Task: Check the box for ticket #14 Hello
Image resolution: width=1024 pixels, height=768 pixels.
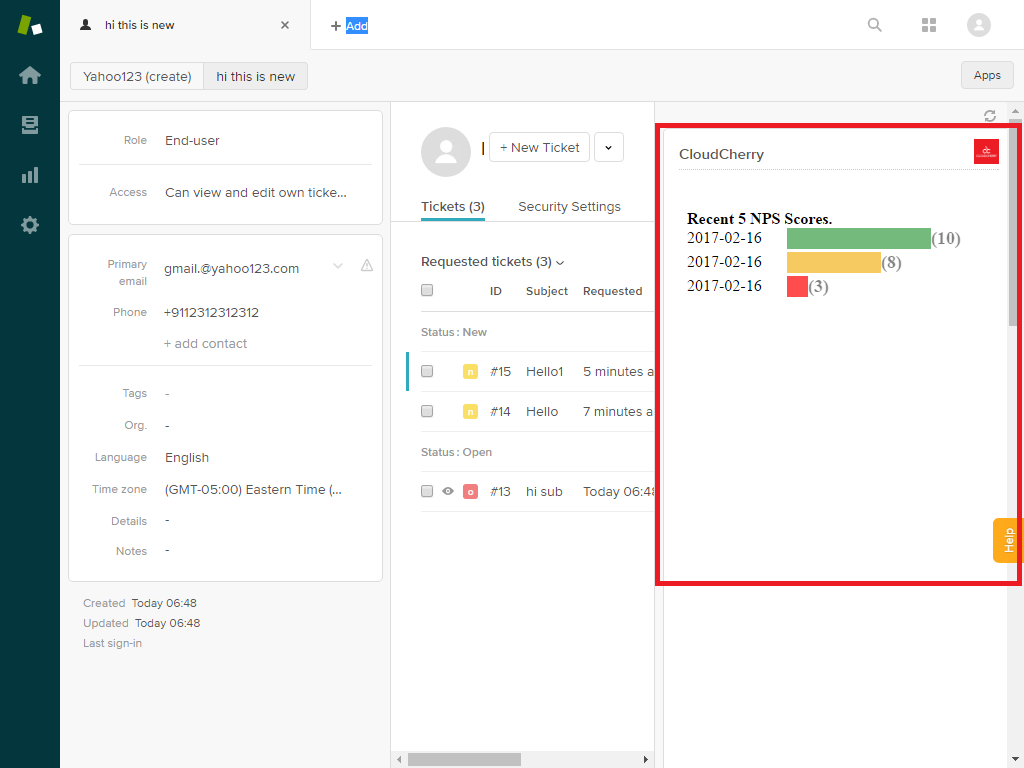Action: (427, 411)
